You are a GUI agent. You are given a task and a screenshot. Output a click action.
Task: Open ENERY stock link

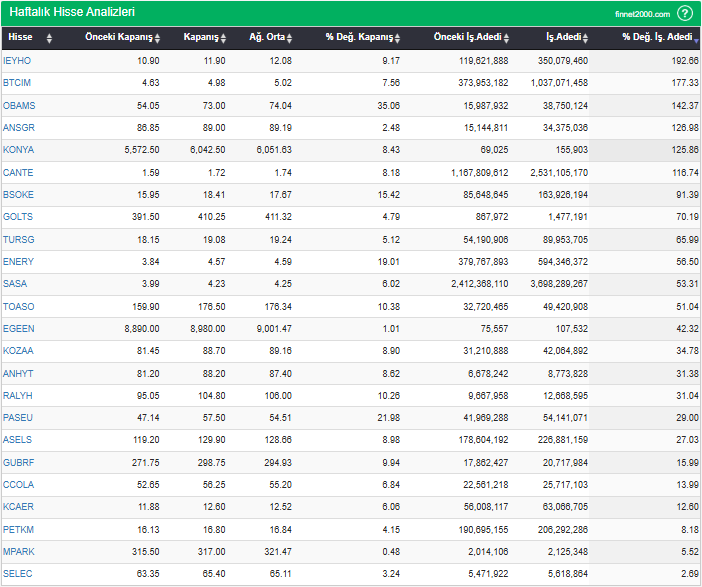pos(18,261)
